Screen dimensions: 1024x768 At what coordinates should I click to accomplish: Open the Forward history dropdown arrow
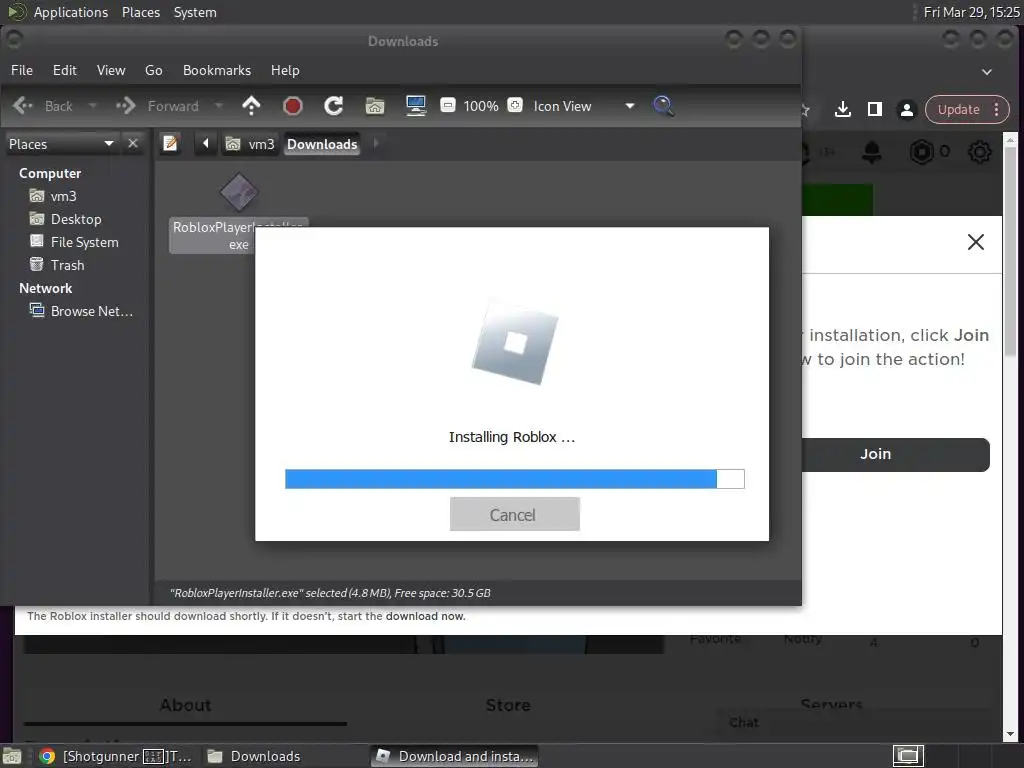[x=219, y=106]
